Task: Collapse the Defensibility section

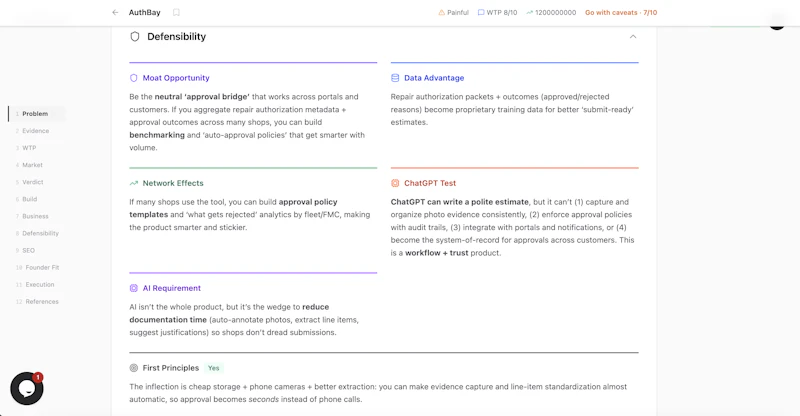Action: click(633, 37)
